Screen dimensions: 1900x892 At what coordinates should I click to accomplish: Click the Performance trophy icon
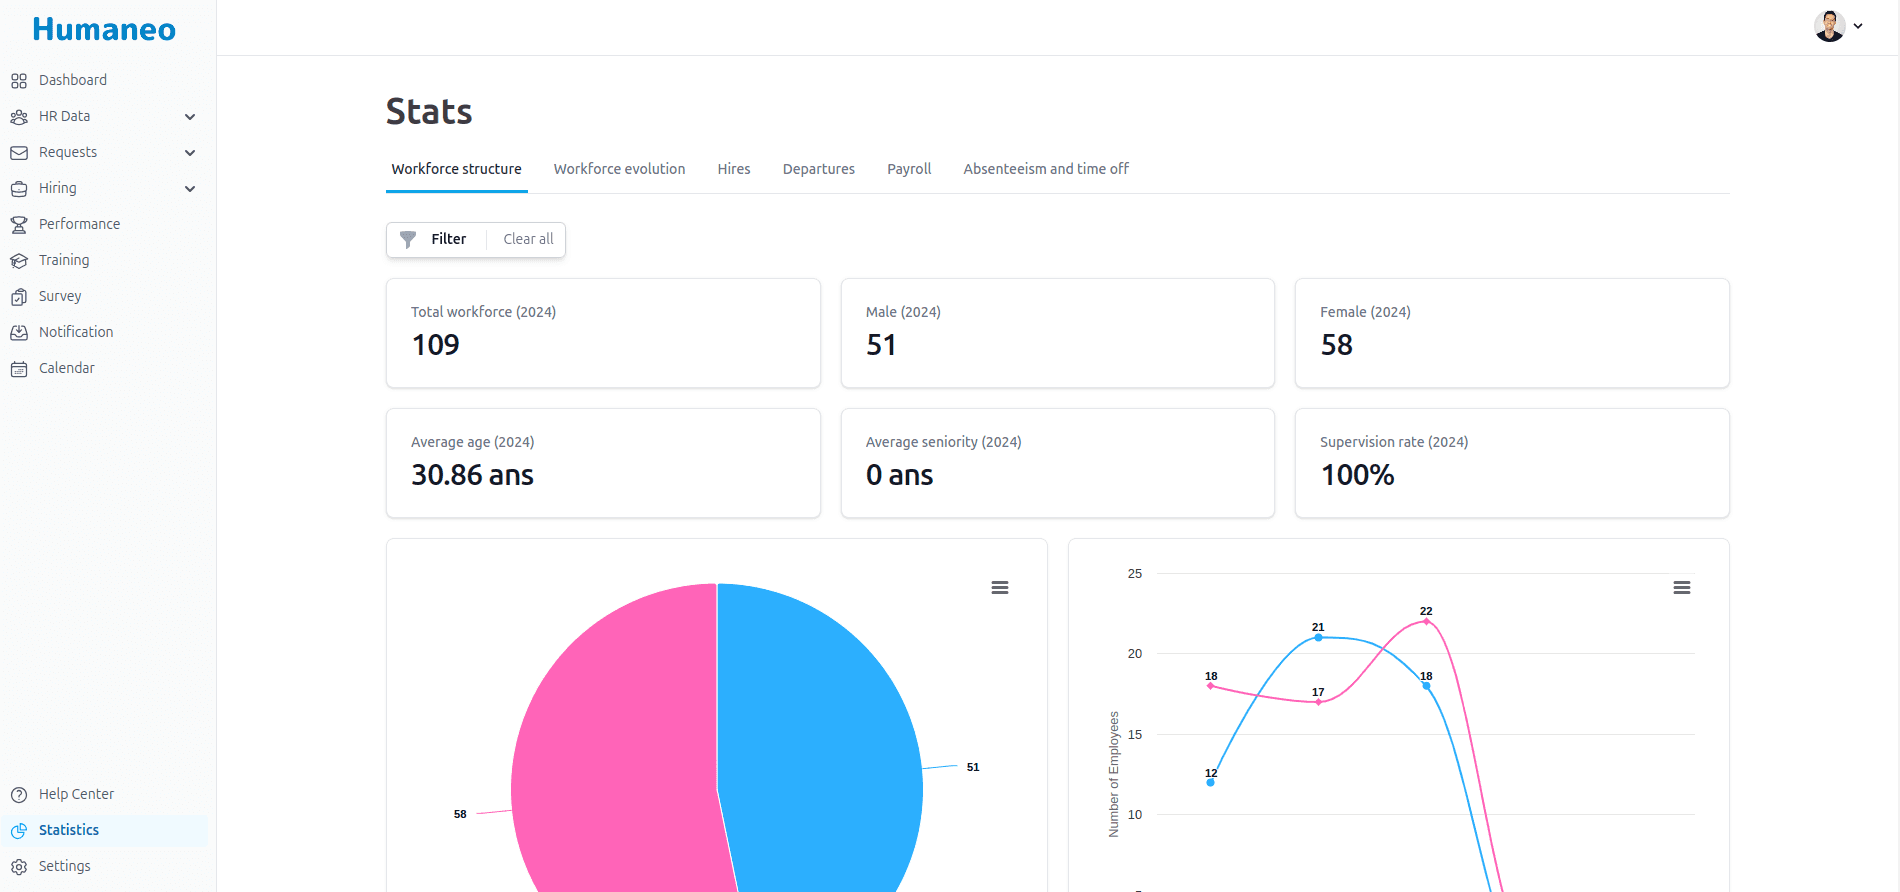coord(19,225)
